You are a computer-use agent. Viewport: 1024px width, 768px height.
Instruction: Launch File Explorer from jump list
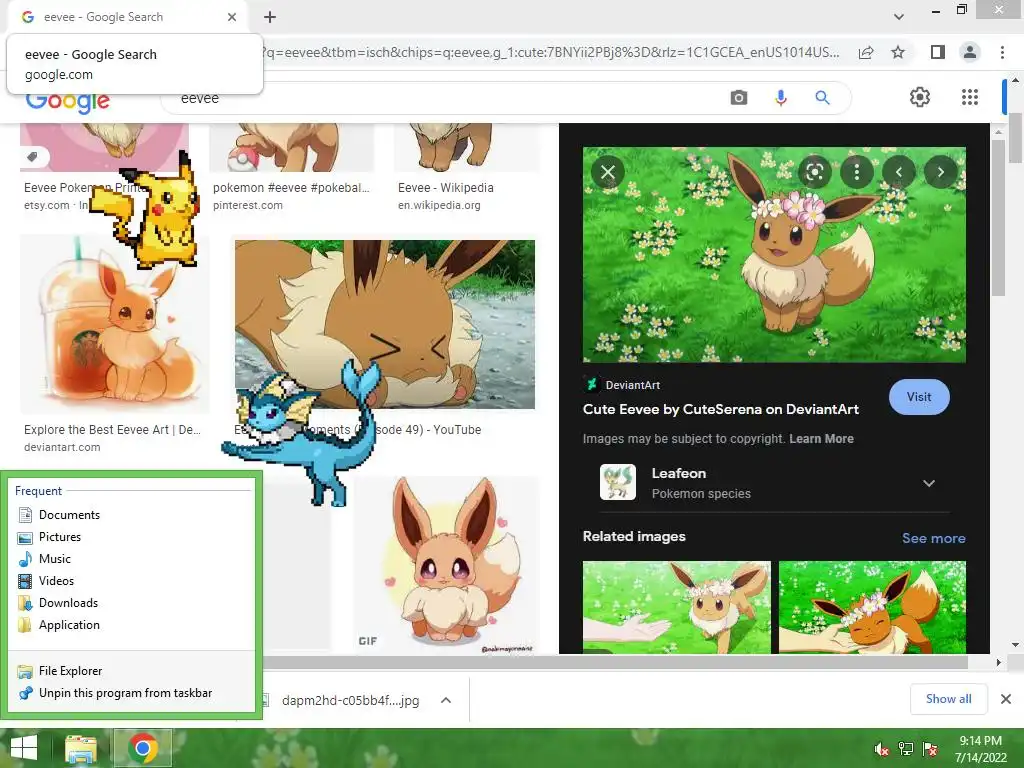[x=70, y=671]
